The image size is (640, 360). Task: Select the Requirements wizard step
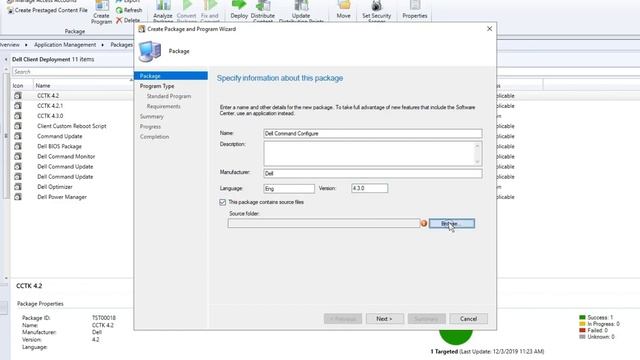pyautogui.click(x=164, y=106)
